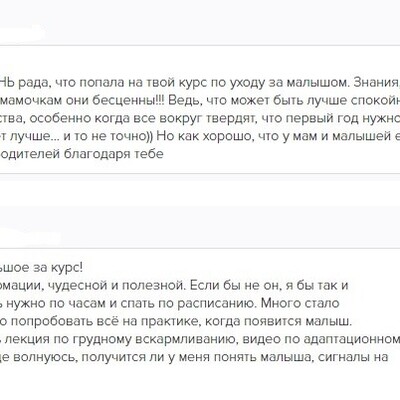Click the phrase "одителей благодаря тебе"
The height and width of the screenshot is (400, 400).
coord(82,154)
